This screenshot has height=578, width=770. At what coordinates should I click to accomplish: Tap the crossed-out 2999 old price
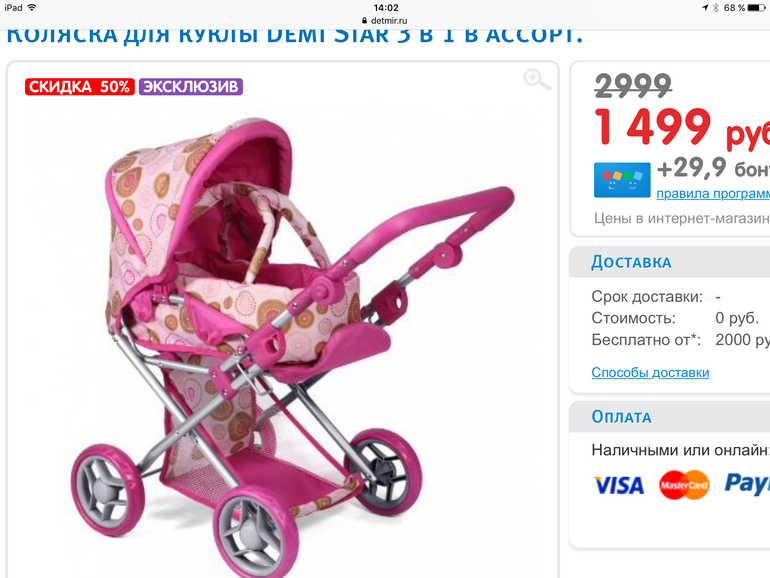633,85
